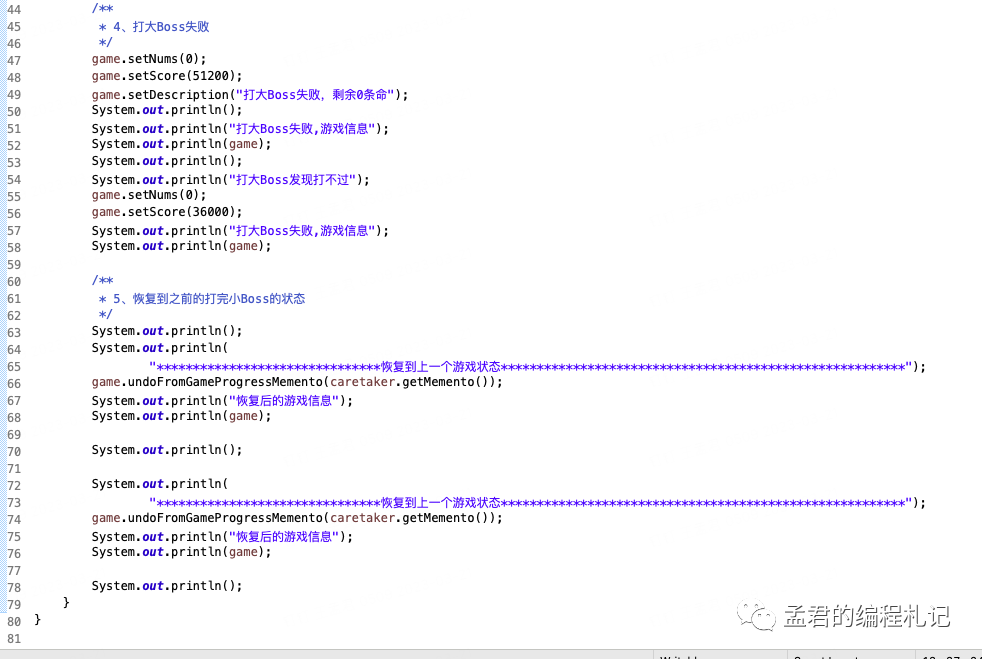Click the empty println() on line 78
Image resolution: width=982 pixels, height=659 pixels.
point(167,586)
